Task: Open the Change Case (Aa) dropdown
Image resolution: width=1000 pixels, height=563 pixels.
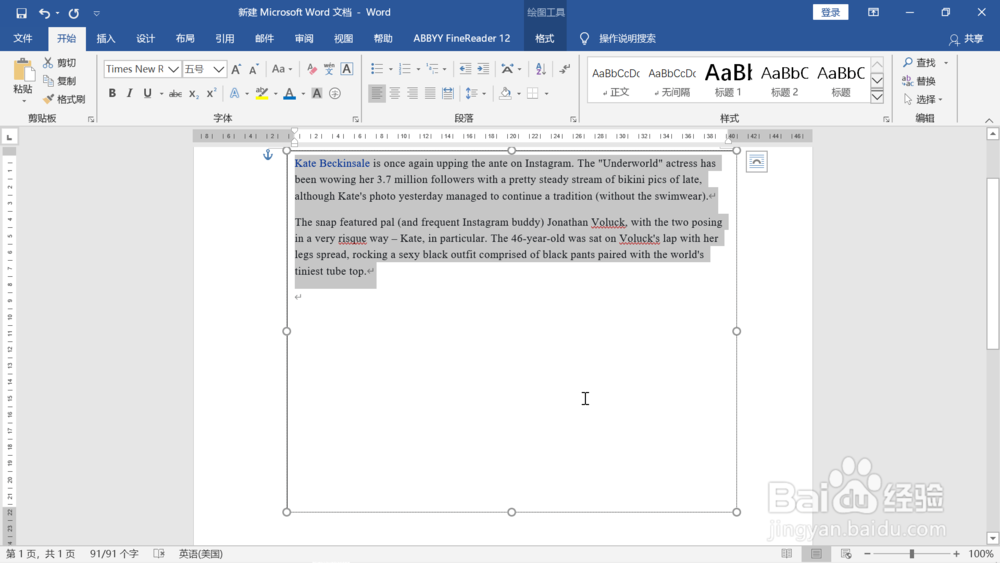Action: [281, 69]
